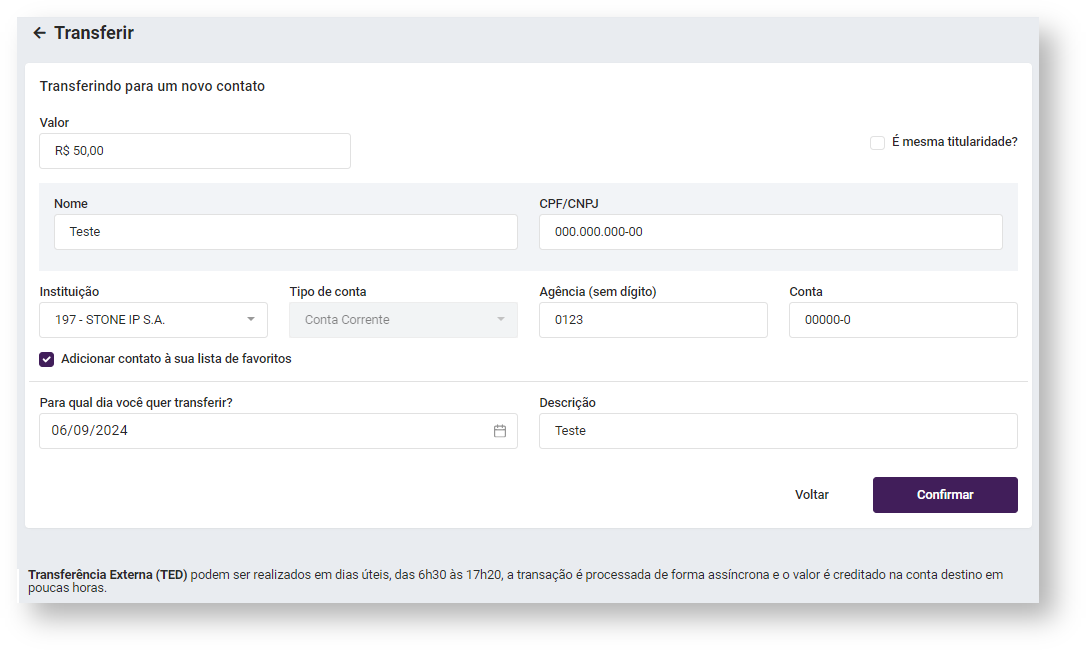Click the Voltar button
Image resolution: width=1087 pixels, height=651 pixels.
[x=811, y=495]
